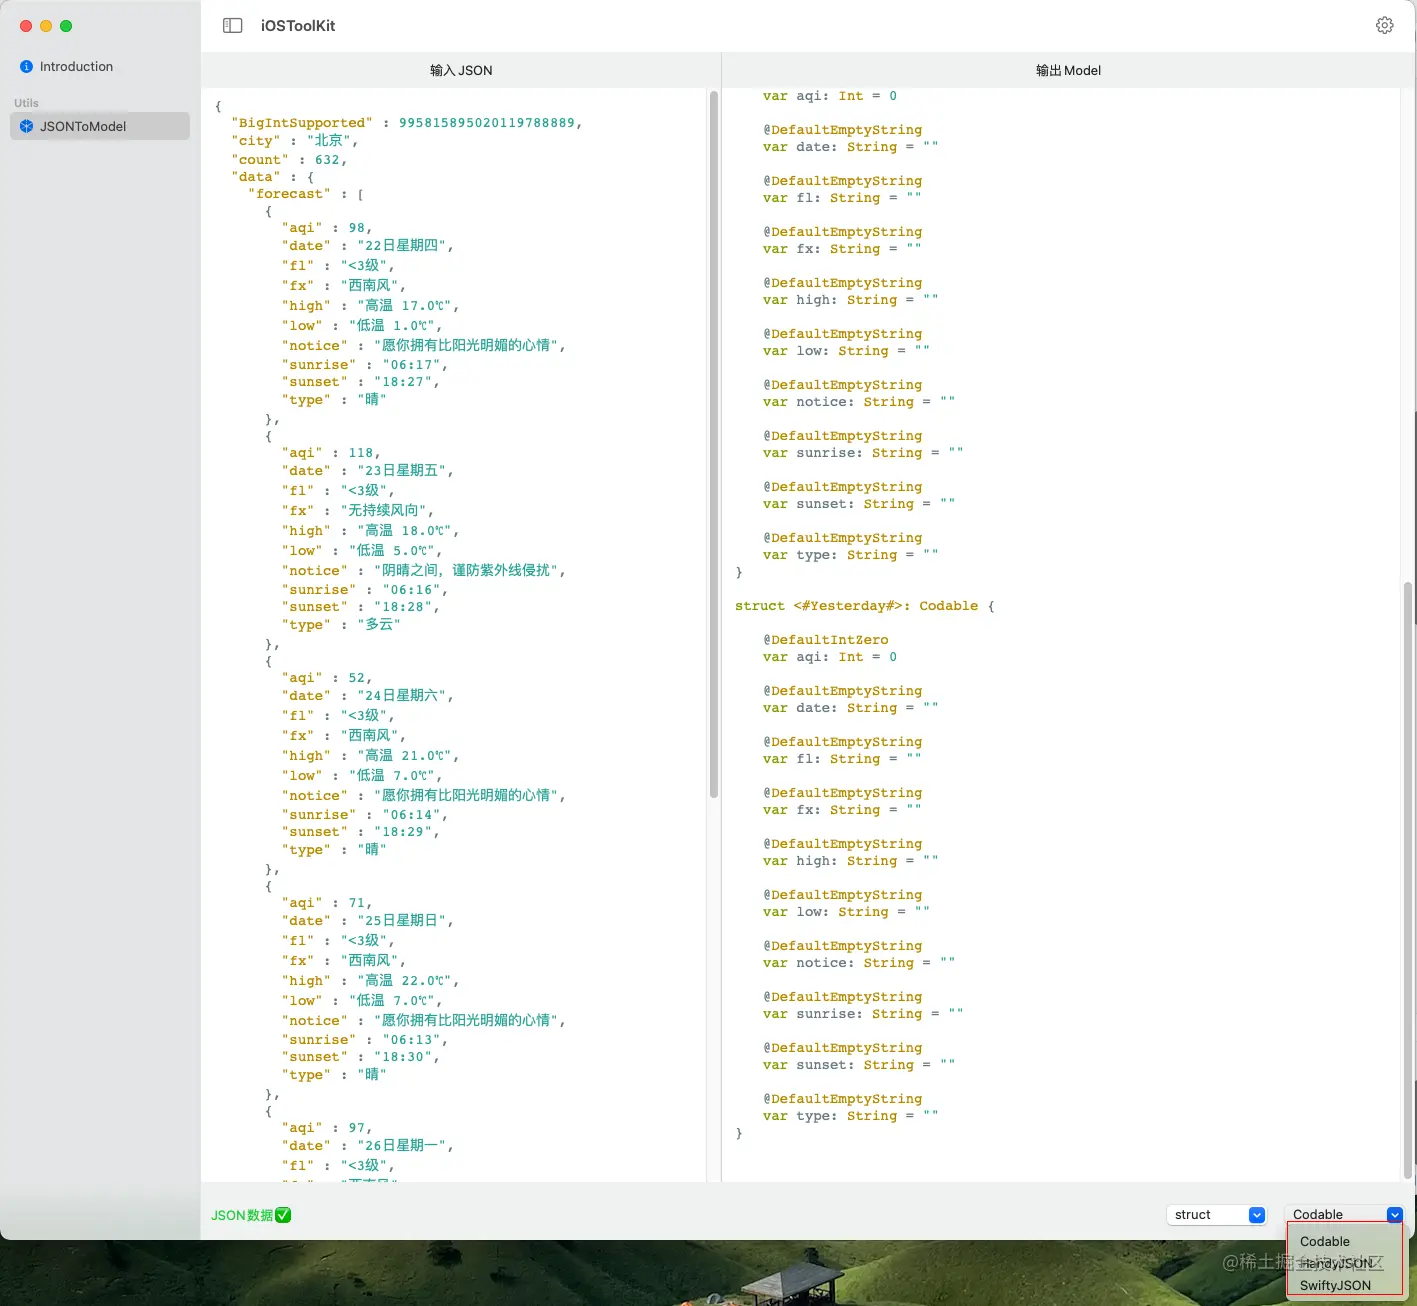
Task: Toggle the sidebar with the toolbar icon
Action: click(x=232, y=26)
